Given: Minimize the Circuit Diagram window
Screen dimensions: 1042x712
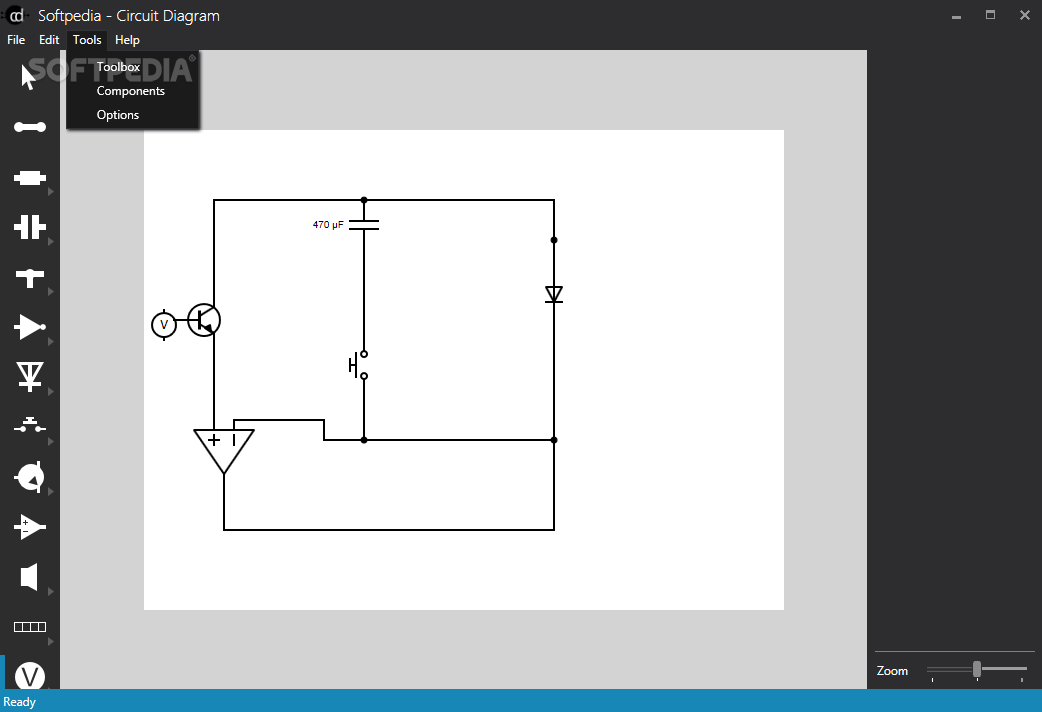Looking at the screenshot, I should pyautogui.click(x=956, y=15).
